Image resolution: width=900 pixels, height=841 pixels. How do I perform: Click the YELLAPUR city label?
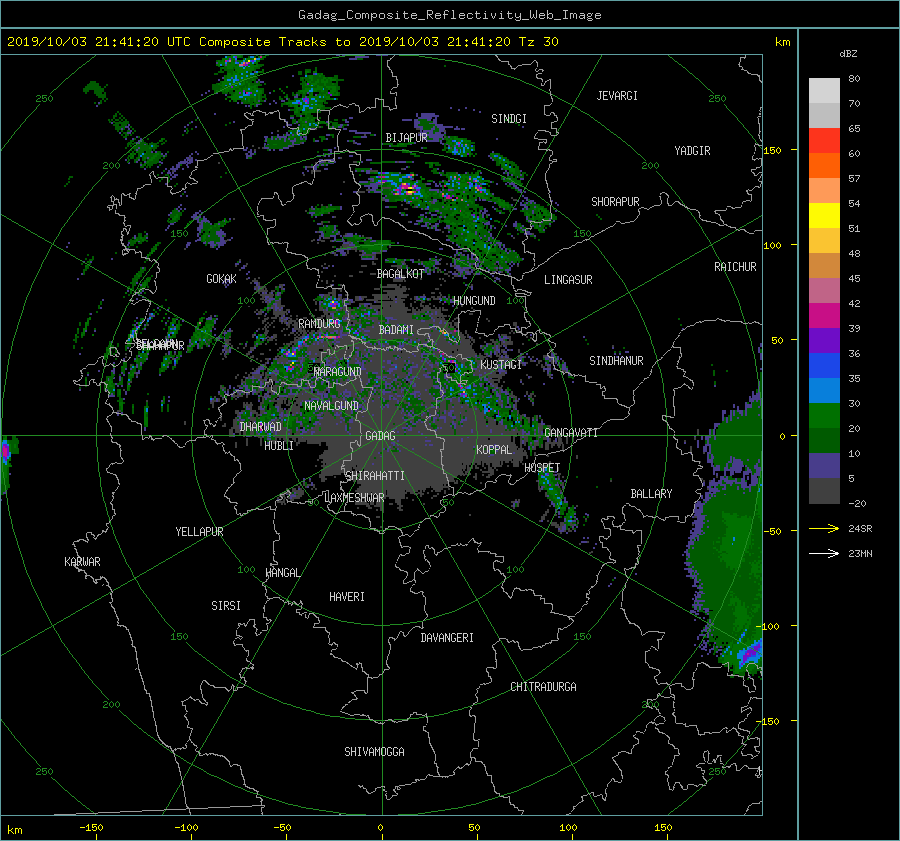pyautogui.click(x=199, y=532)
